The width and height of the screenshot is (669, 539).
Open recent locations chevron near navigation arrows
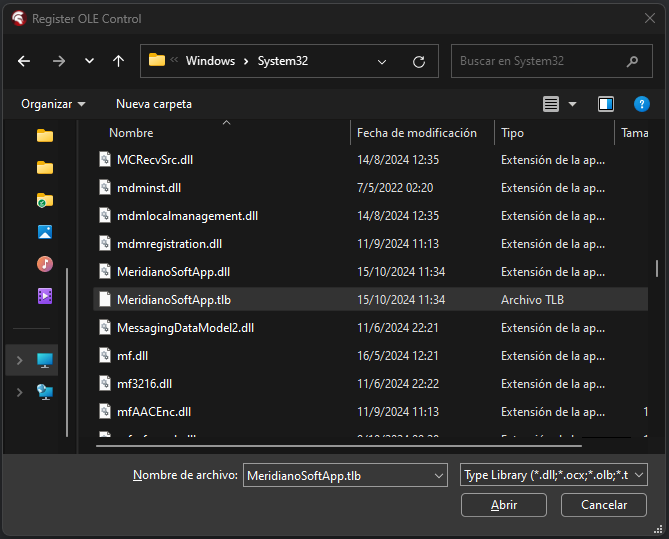[x=89, y=61]
